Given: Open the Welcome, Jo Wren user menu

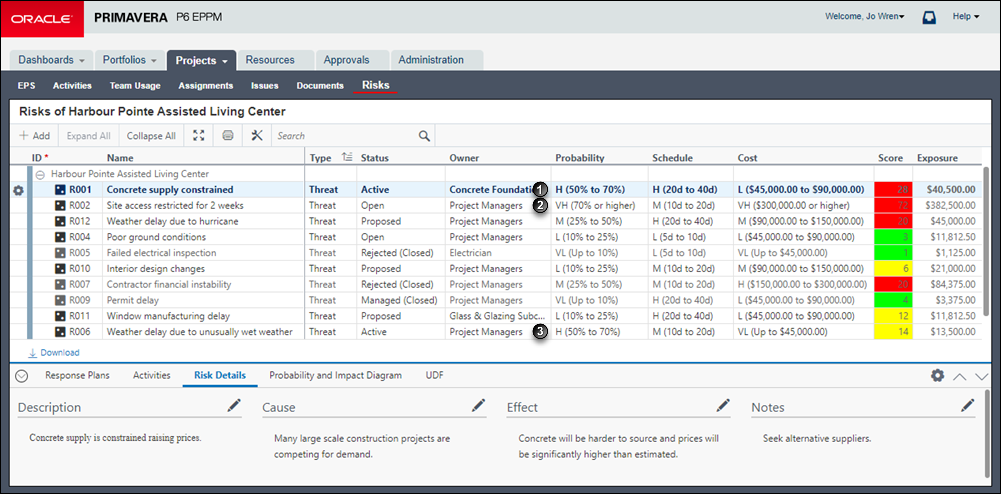Looking at the screenshot, I should [x=865, y=17].
